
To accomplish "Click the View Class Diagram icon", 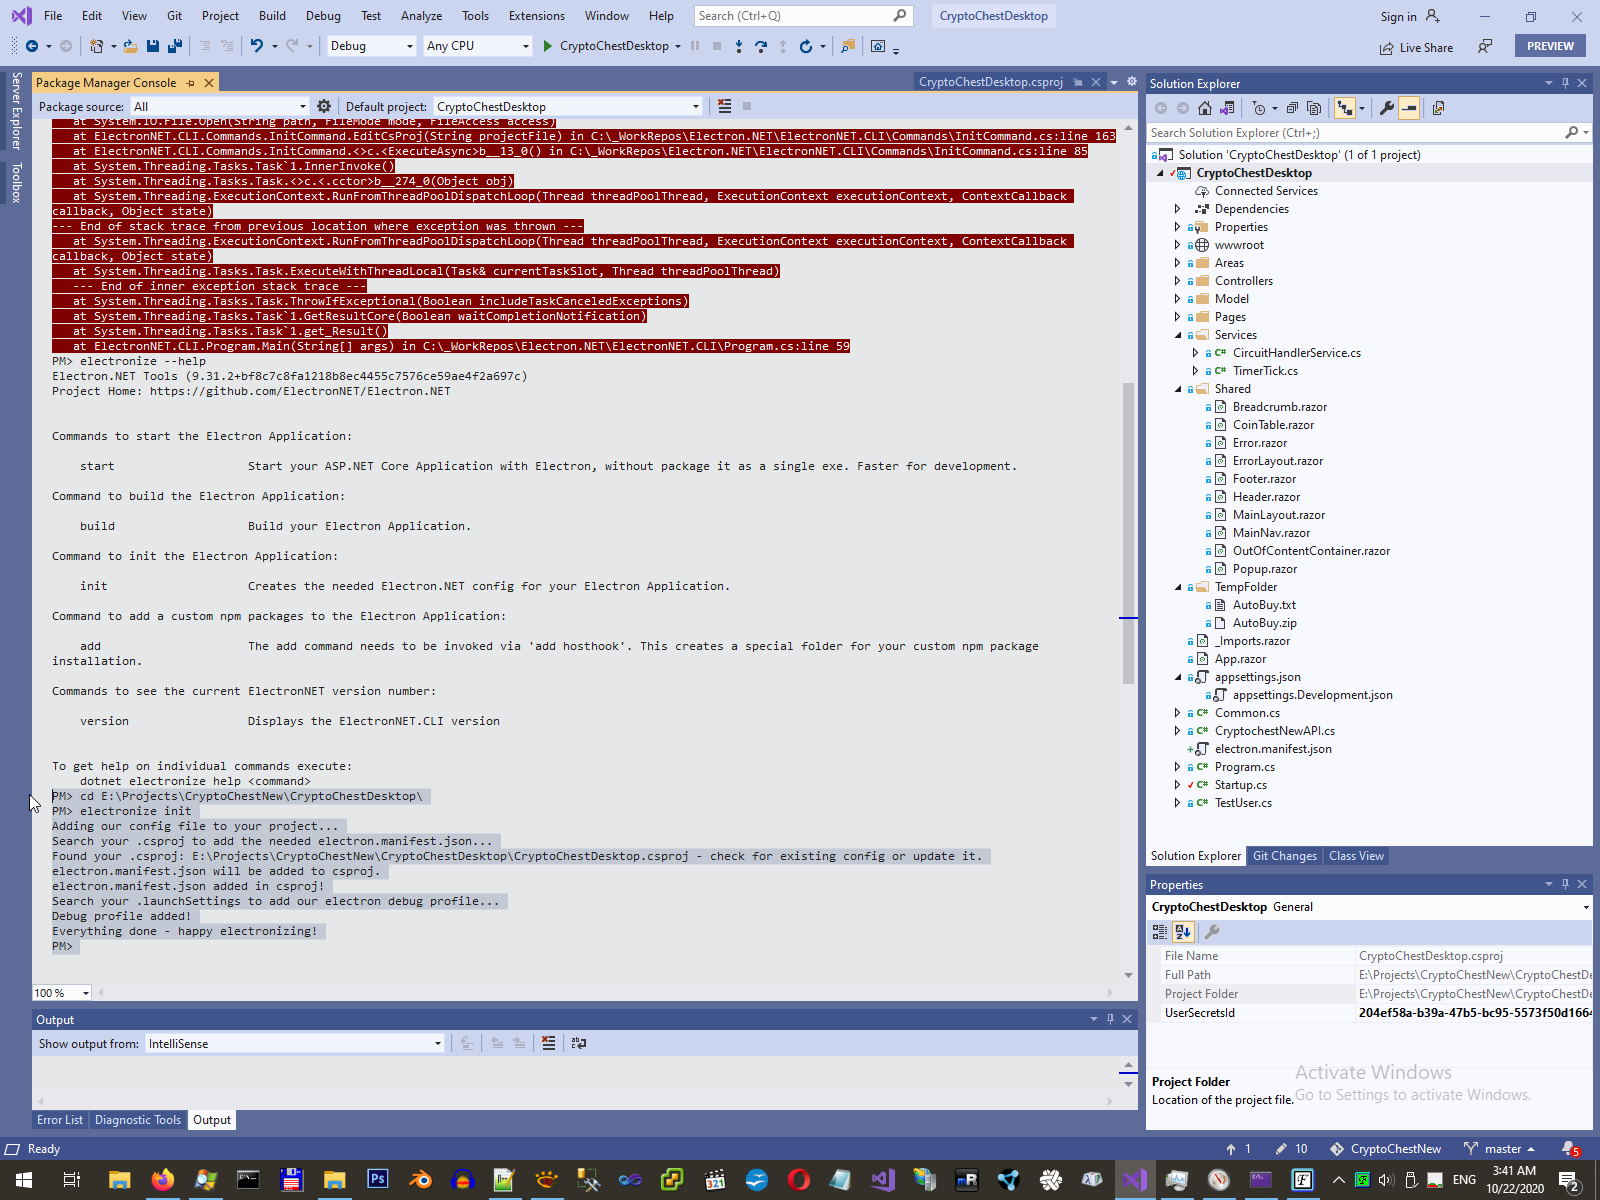I will pos(1438,108).
